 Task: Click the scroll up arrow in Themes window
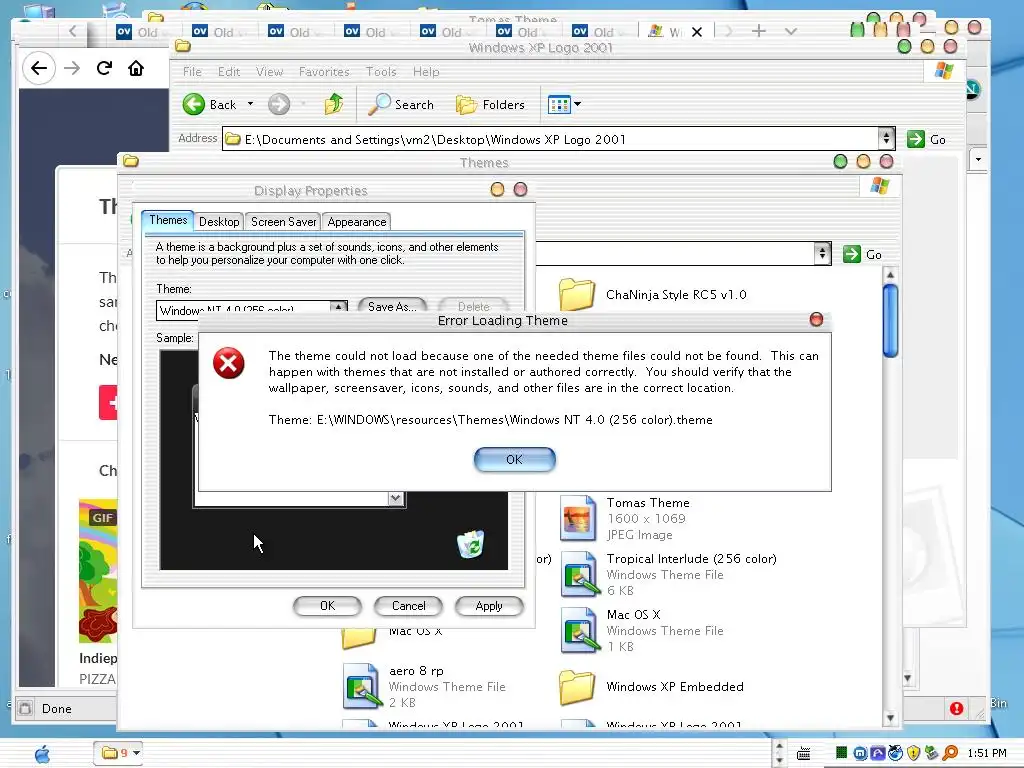[x=890, y=274]
